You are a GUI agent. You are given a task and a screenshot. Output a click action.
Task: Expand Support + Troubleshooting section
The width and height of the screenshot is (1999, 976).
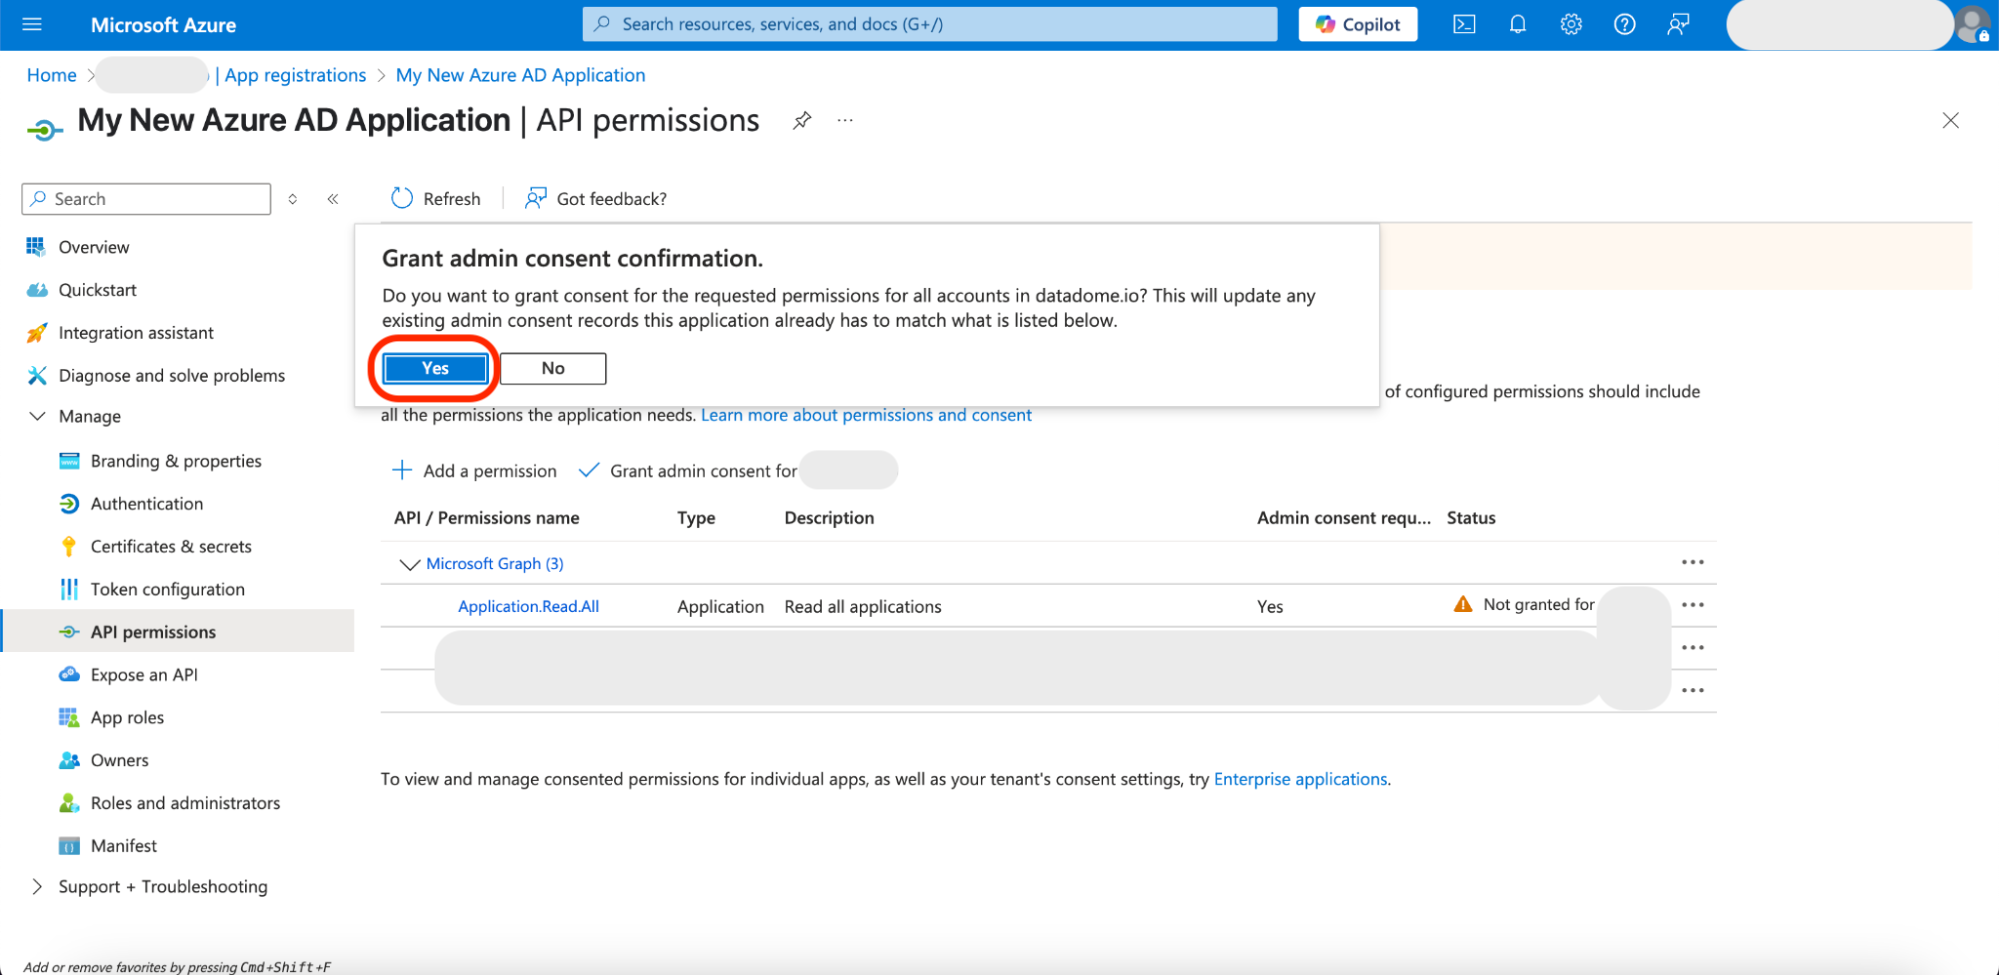[37, 887]
